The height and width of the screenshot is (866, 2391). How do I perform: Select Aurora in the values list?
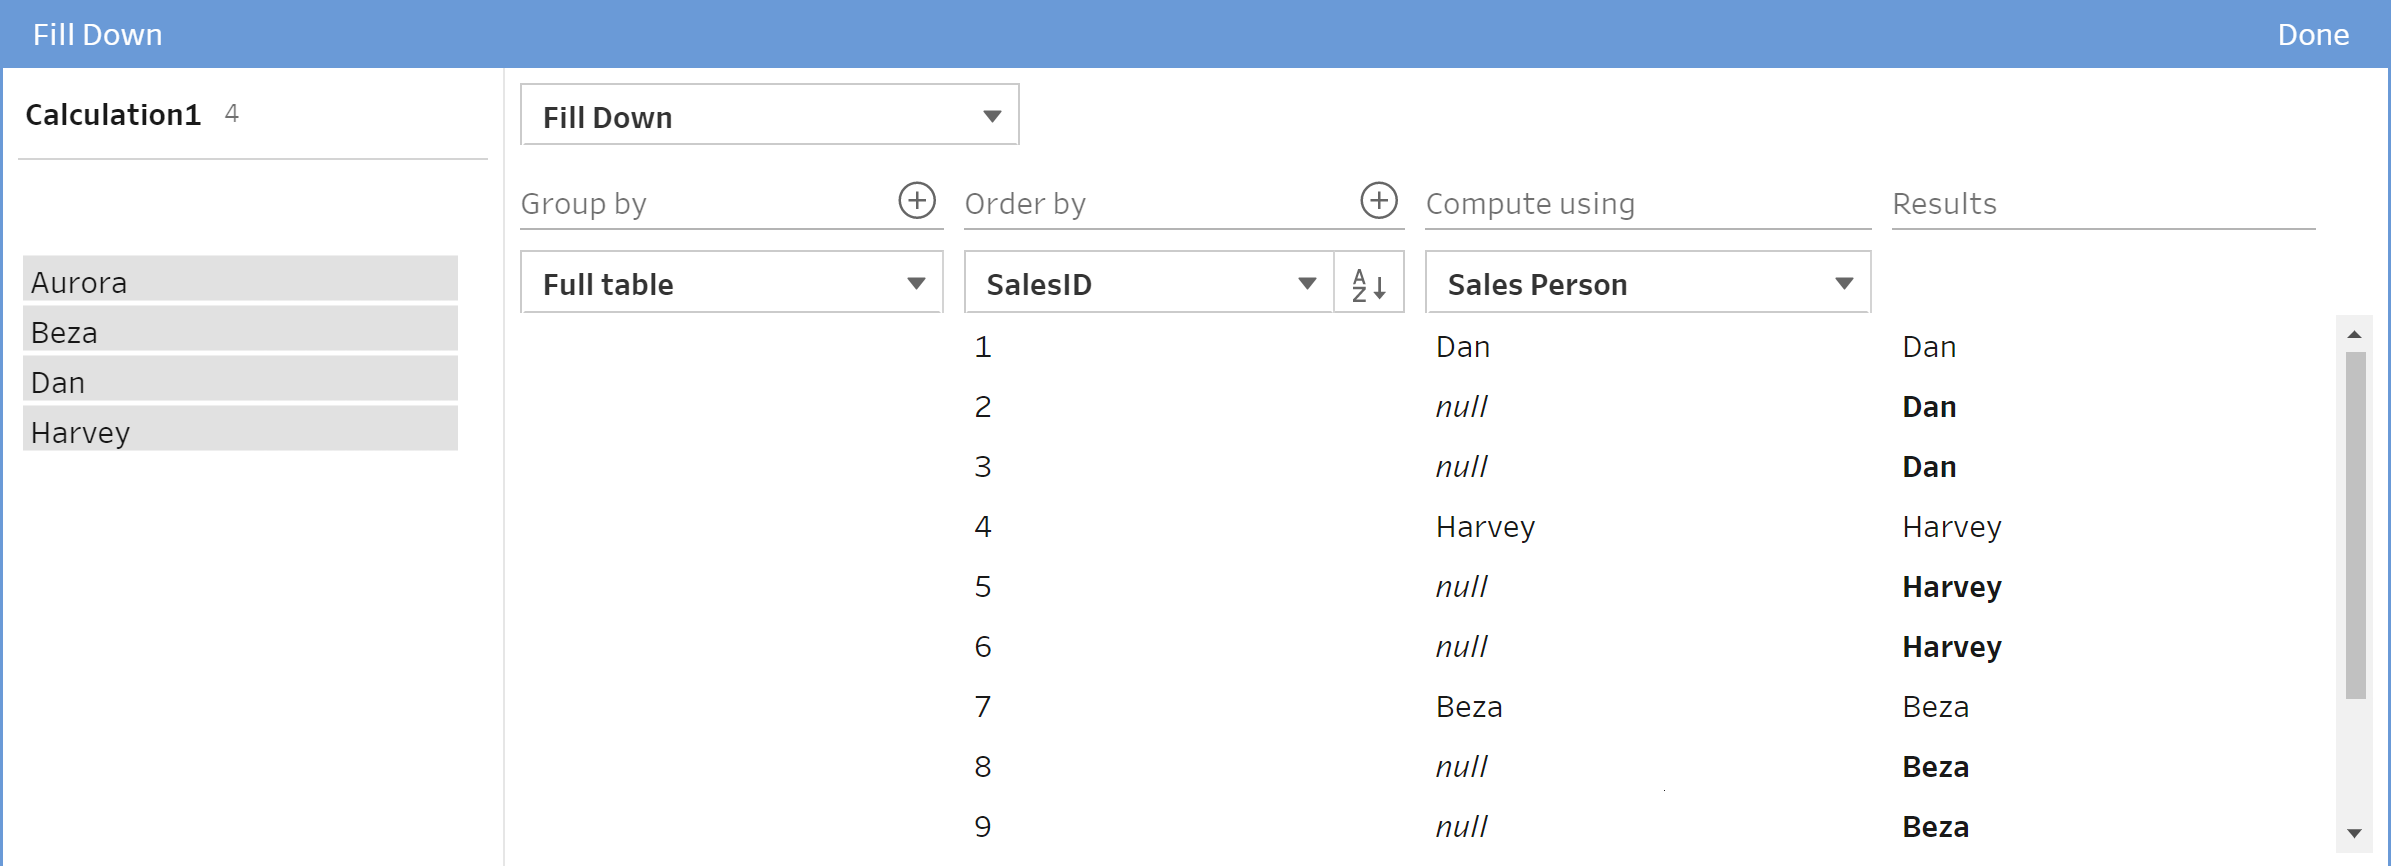pos(240,281)
